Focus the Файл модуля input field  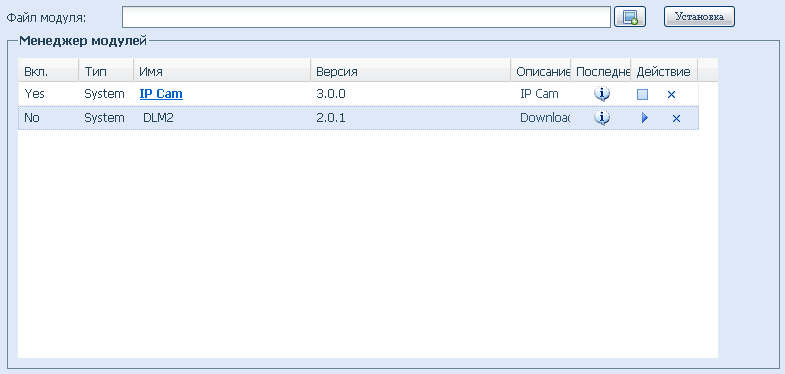tap(366, 17)
